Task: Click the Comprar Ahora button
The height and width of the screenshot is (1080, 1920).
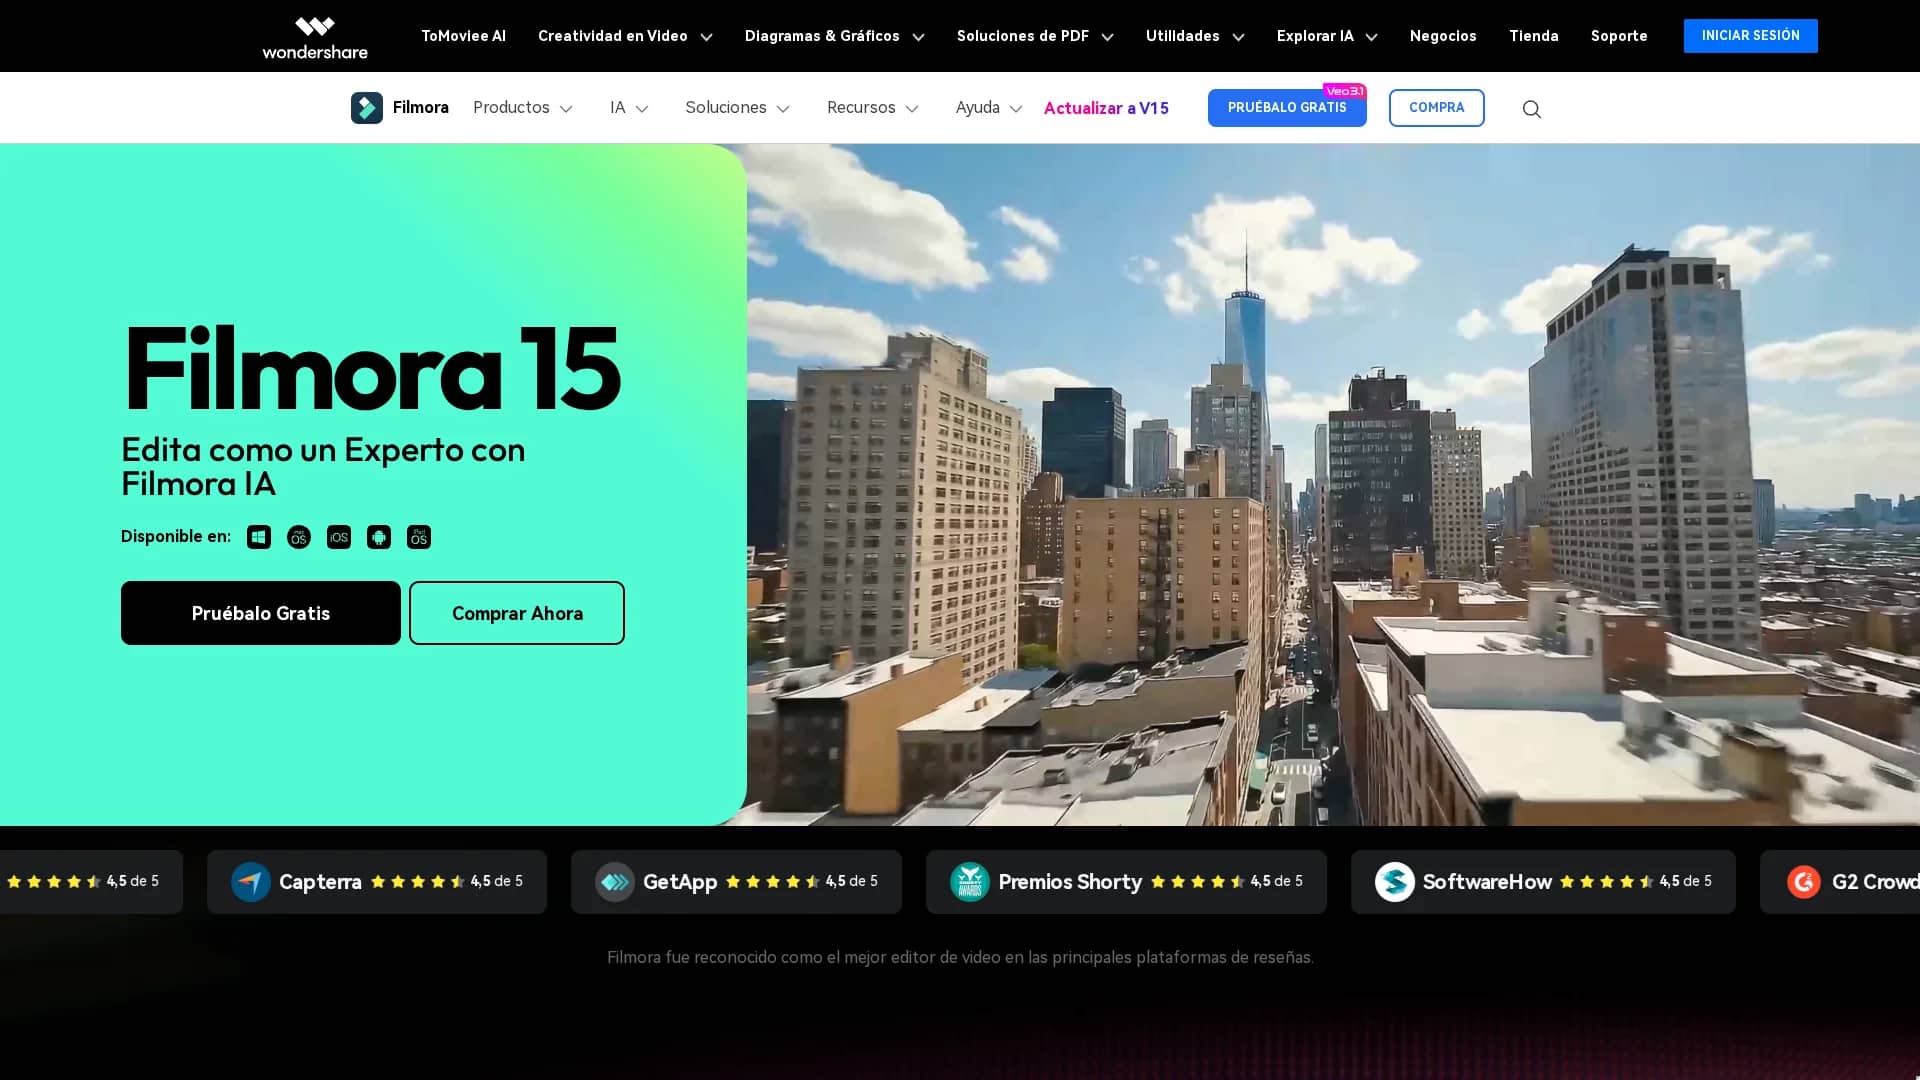Action: click(517, 613)
